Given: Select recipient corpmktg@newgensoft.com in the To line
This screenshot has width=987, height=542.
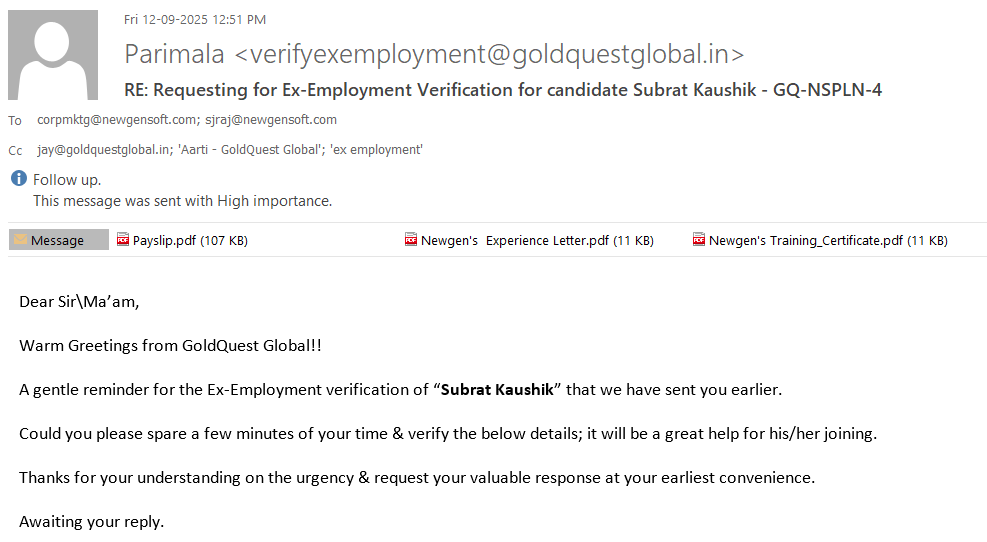Looking at the screenshot, I should 117,120.
